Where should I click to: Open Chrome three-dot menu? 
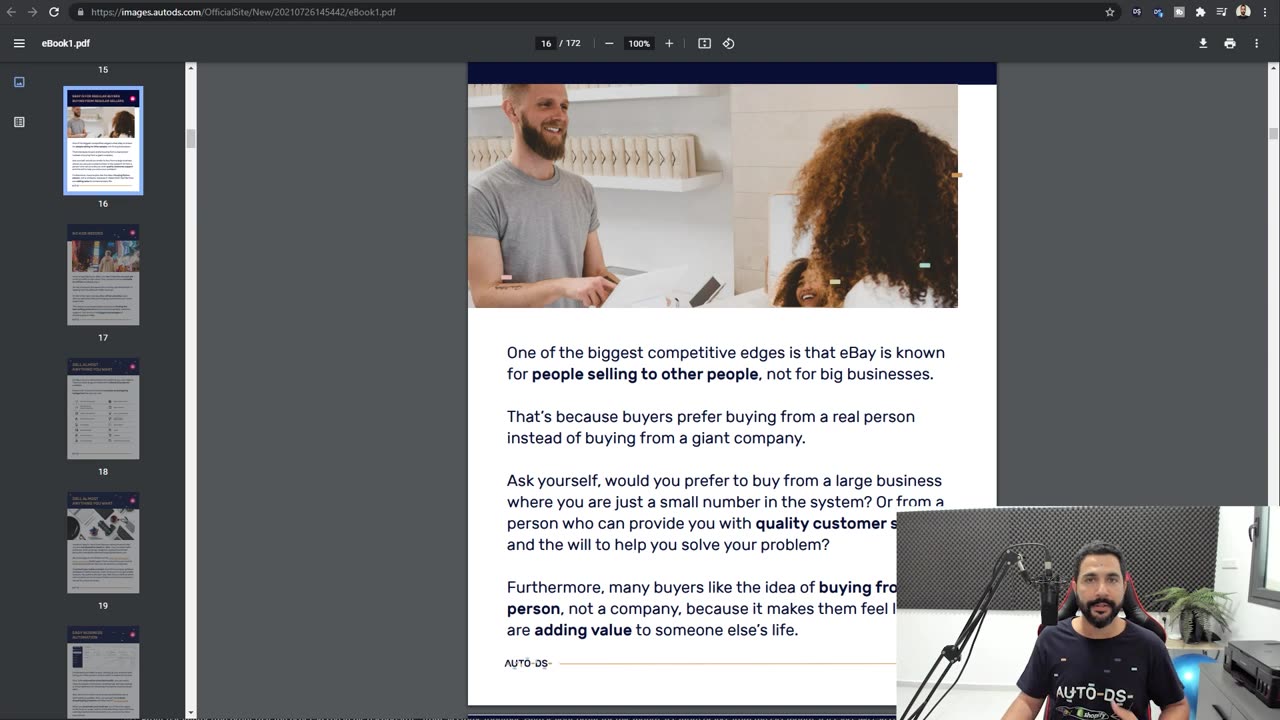click(x=1265, y=12)
